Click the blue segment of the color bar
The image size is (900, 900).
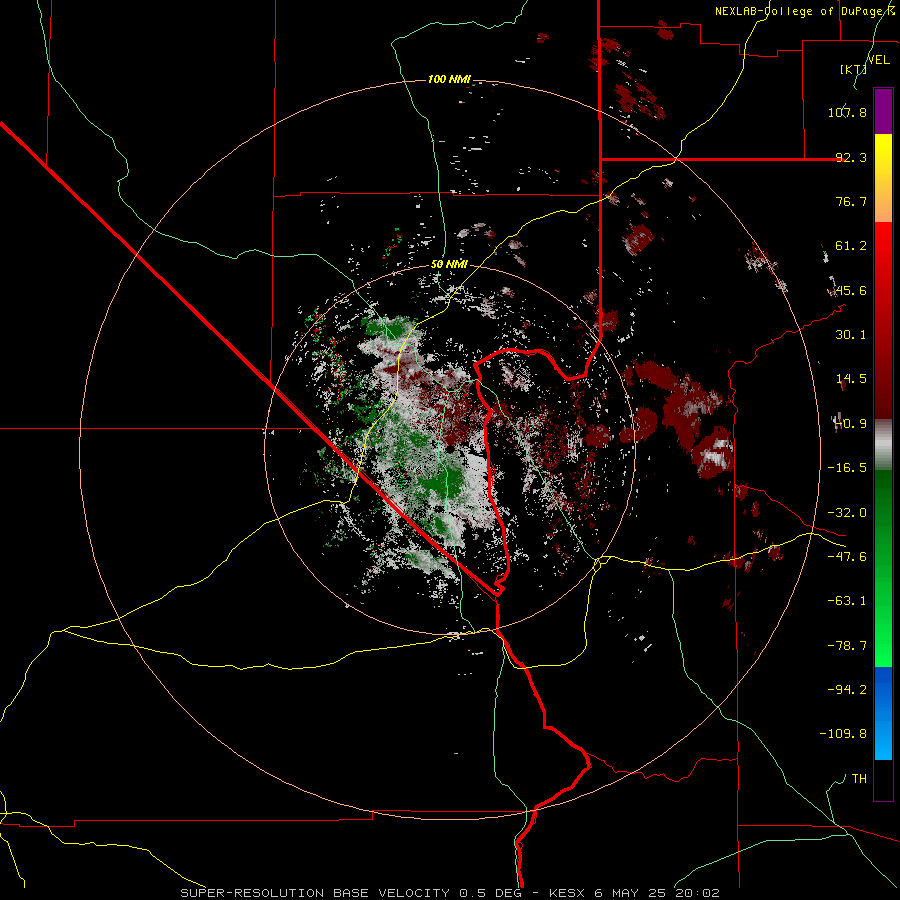[883, 713]
